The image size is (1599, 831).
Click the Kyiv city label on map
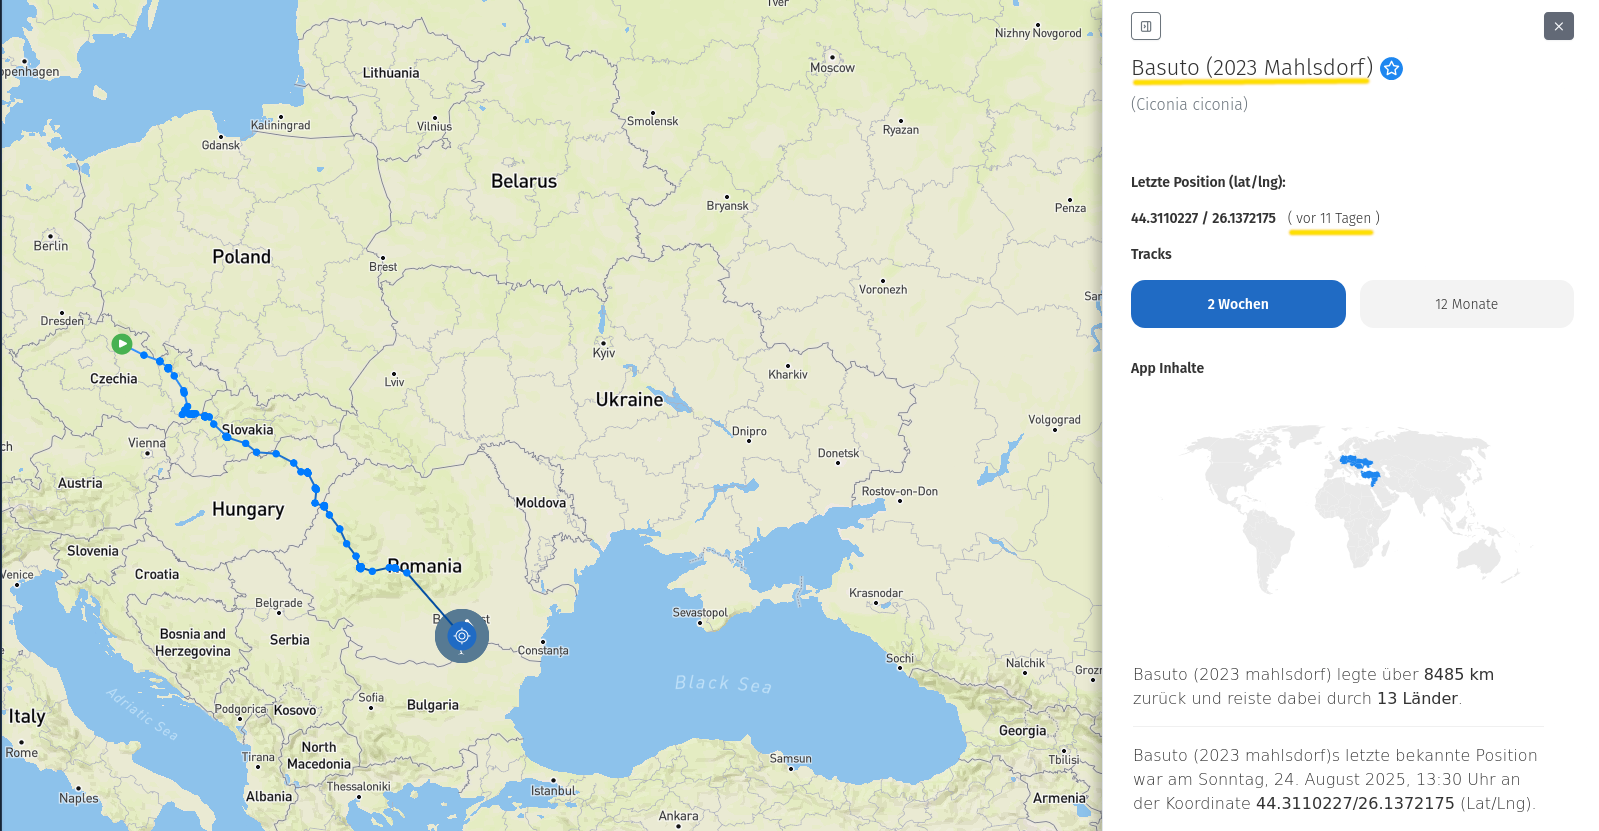click(x=604, y=353)
